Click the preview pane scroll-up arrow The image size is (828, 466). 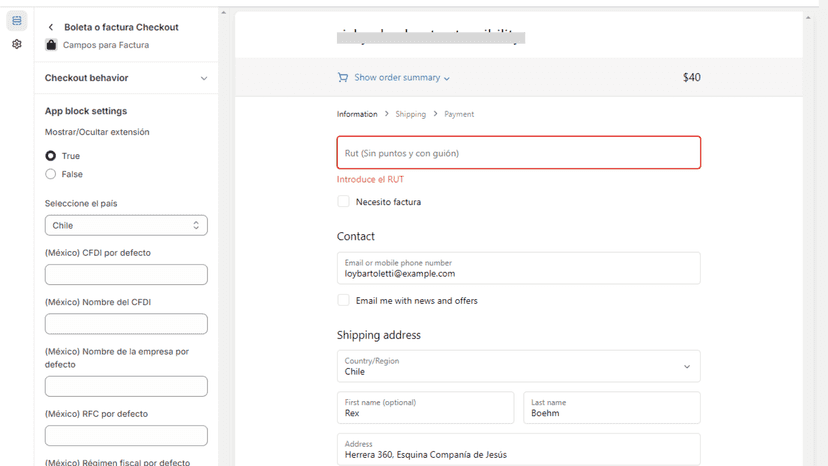tap(808, 18)
